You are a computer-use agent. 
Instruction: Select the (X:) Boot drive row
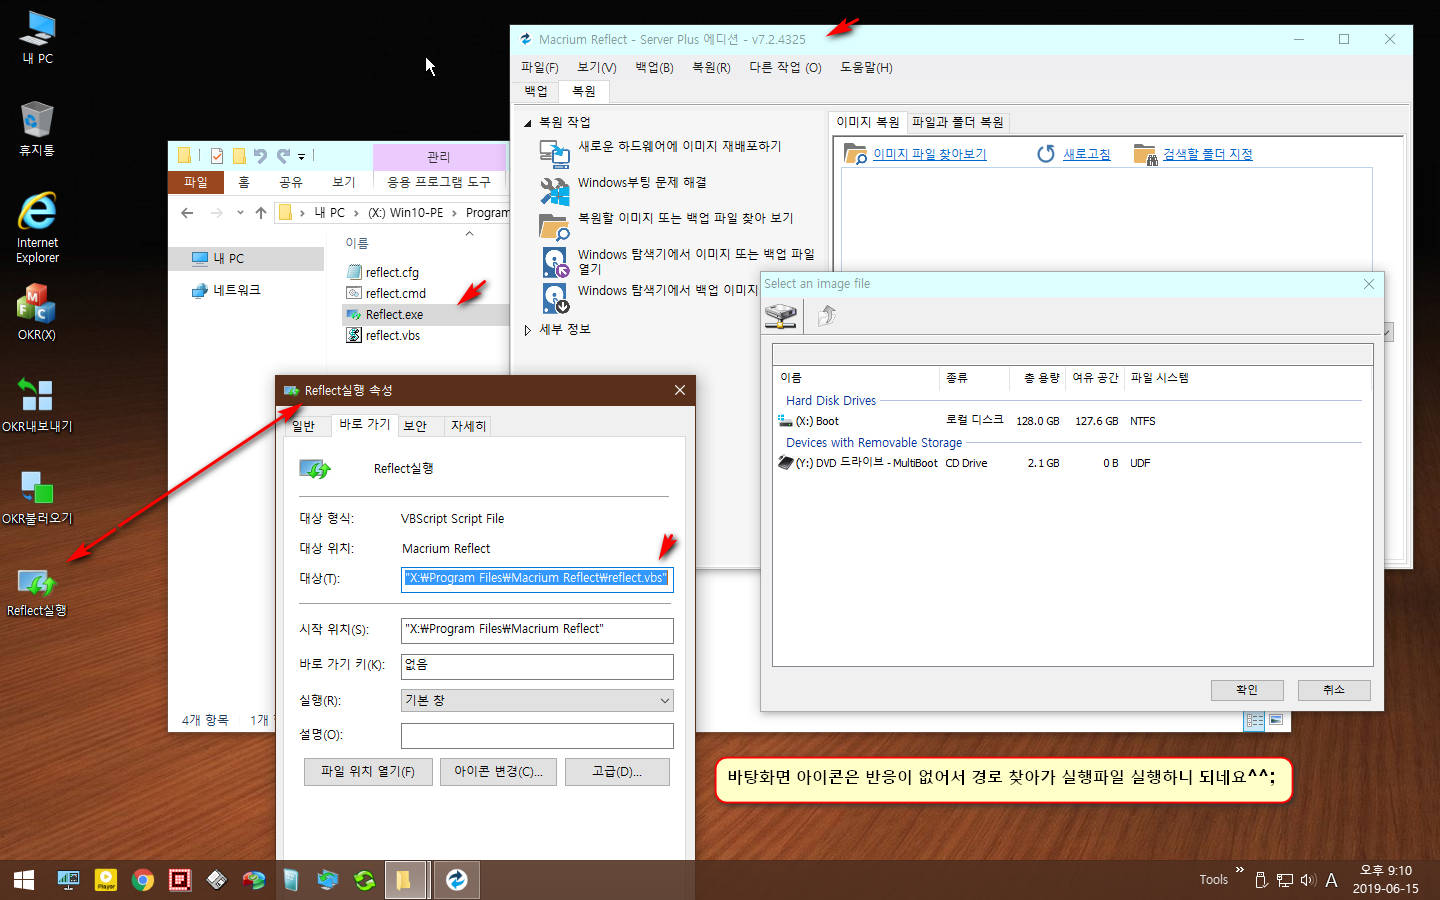click(x=1070, y=421)
